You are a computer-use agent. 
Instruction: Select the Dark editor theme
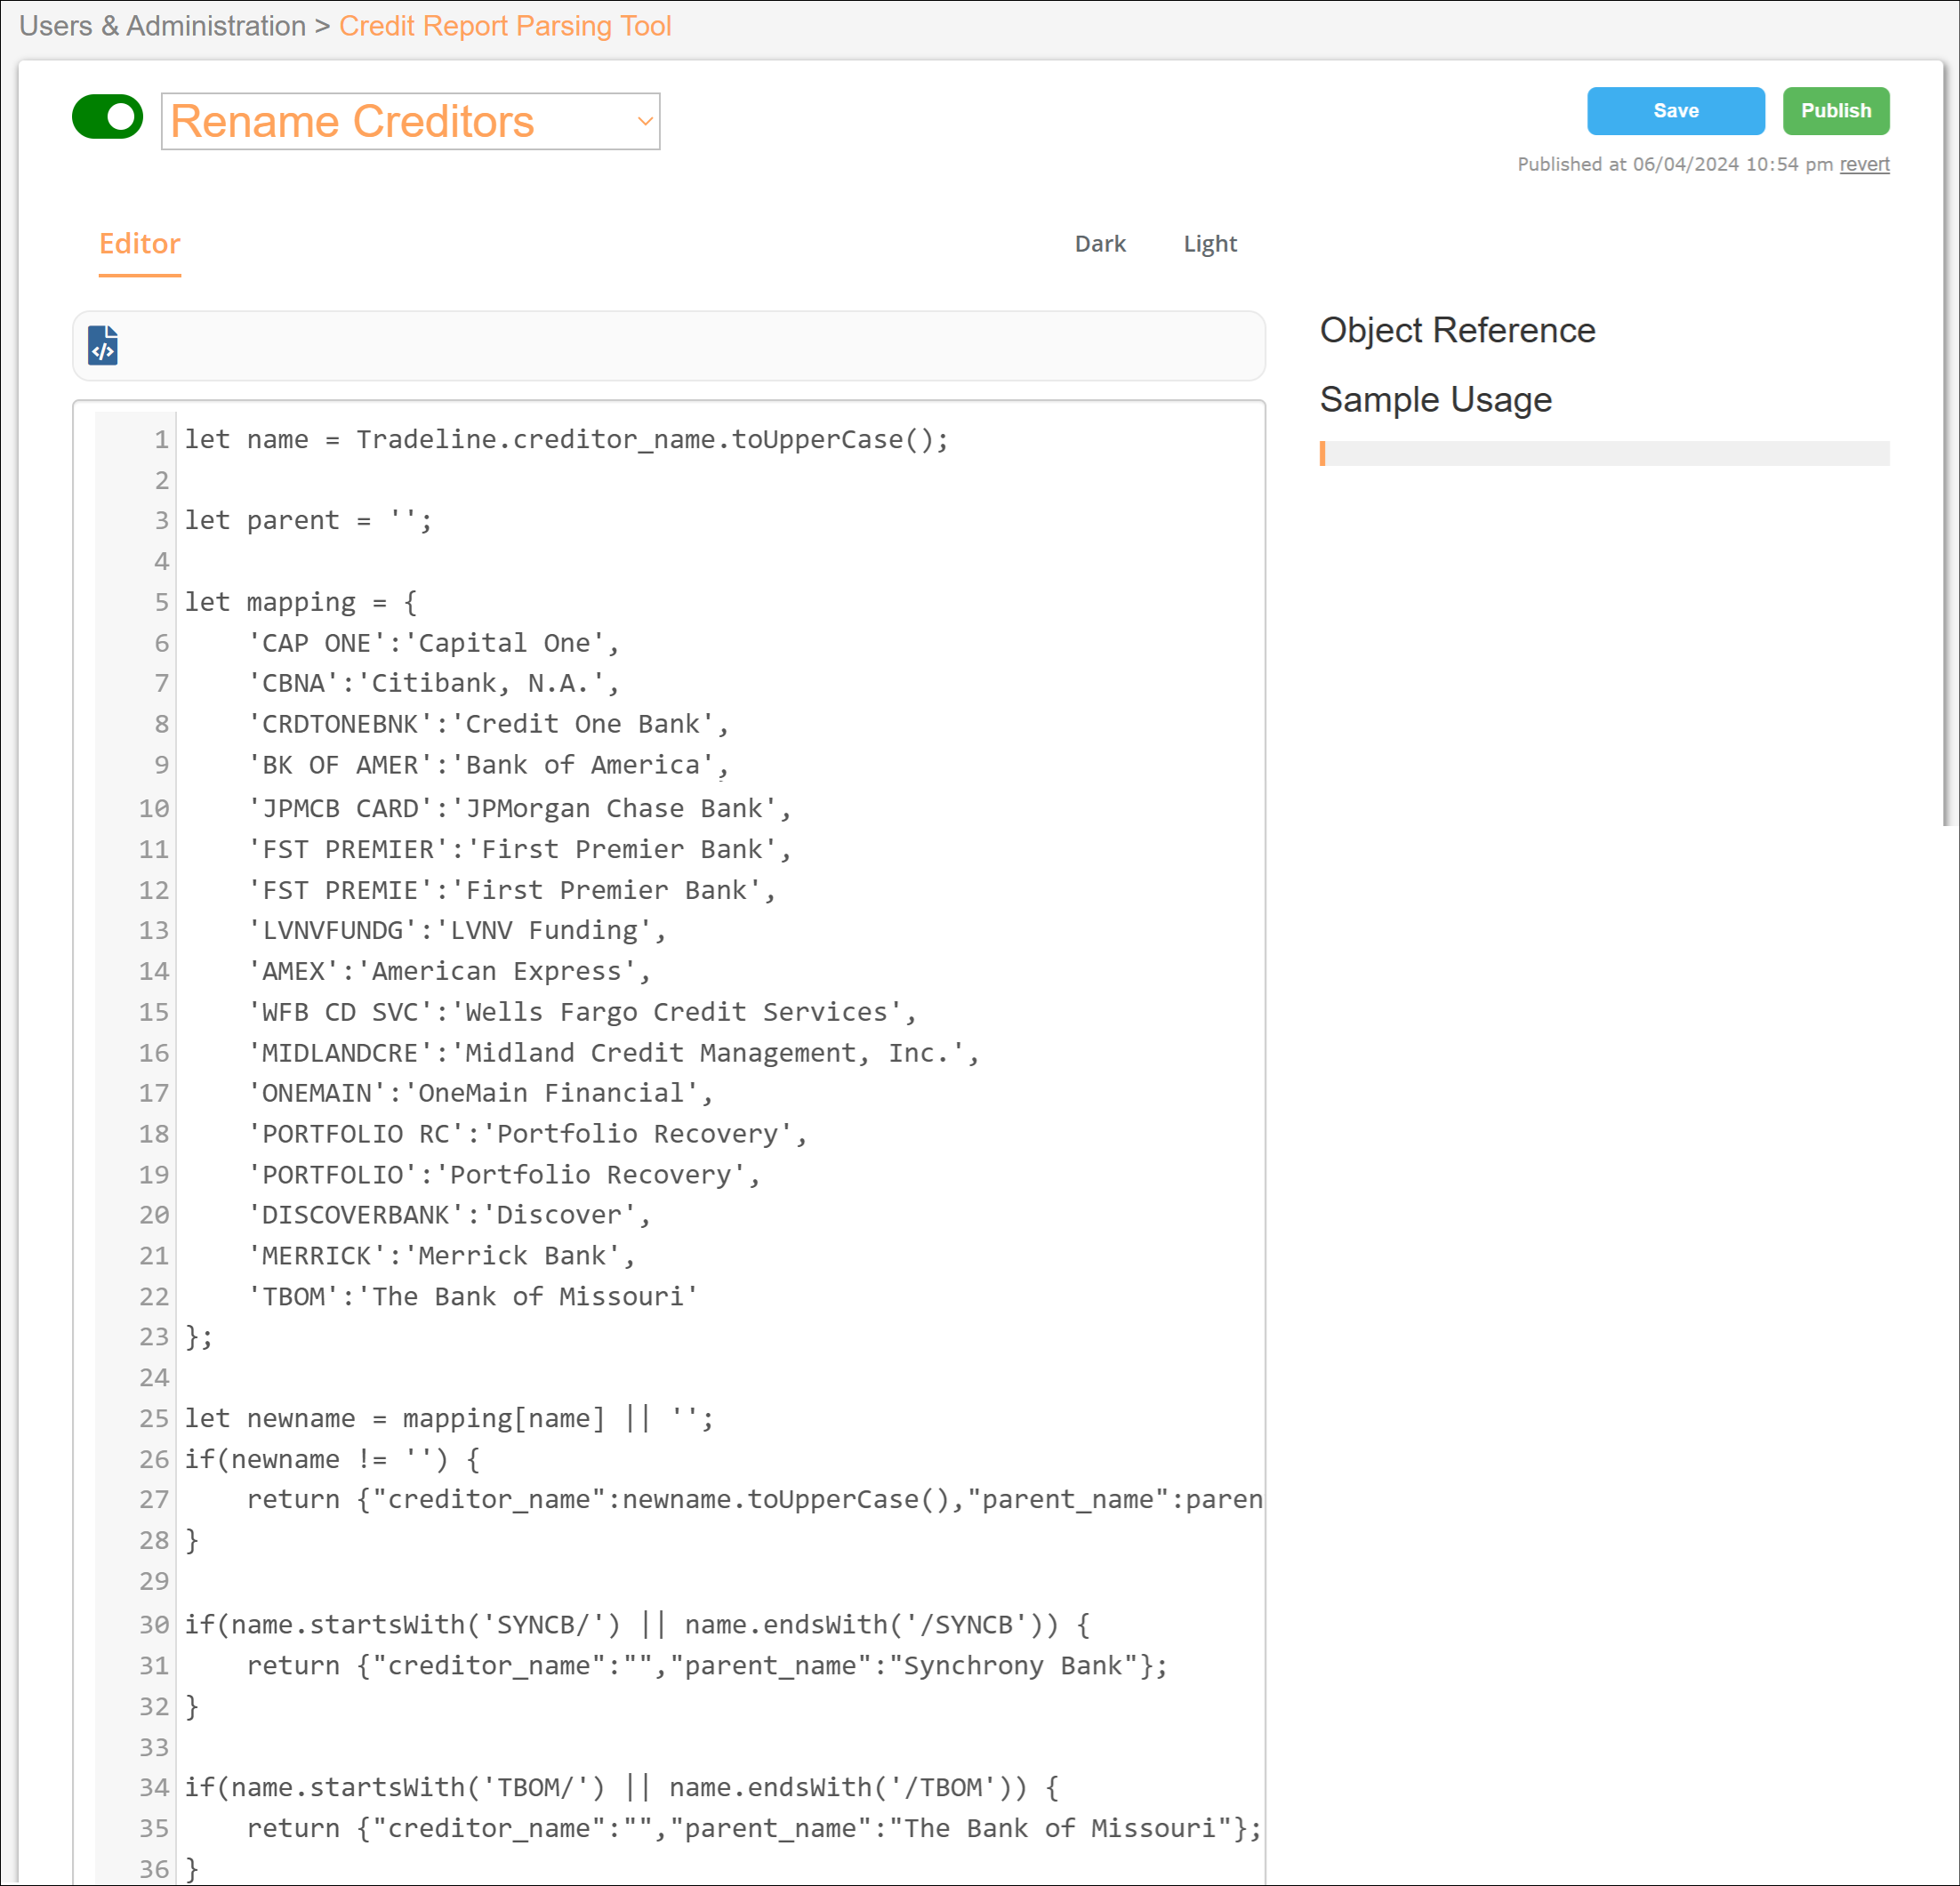(1099, 244)
